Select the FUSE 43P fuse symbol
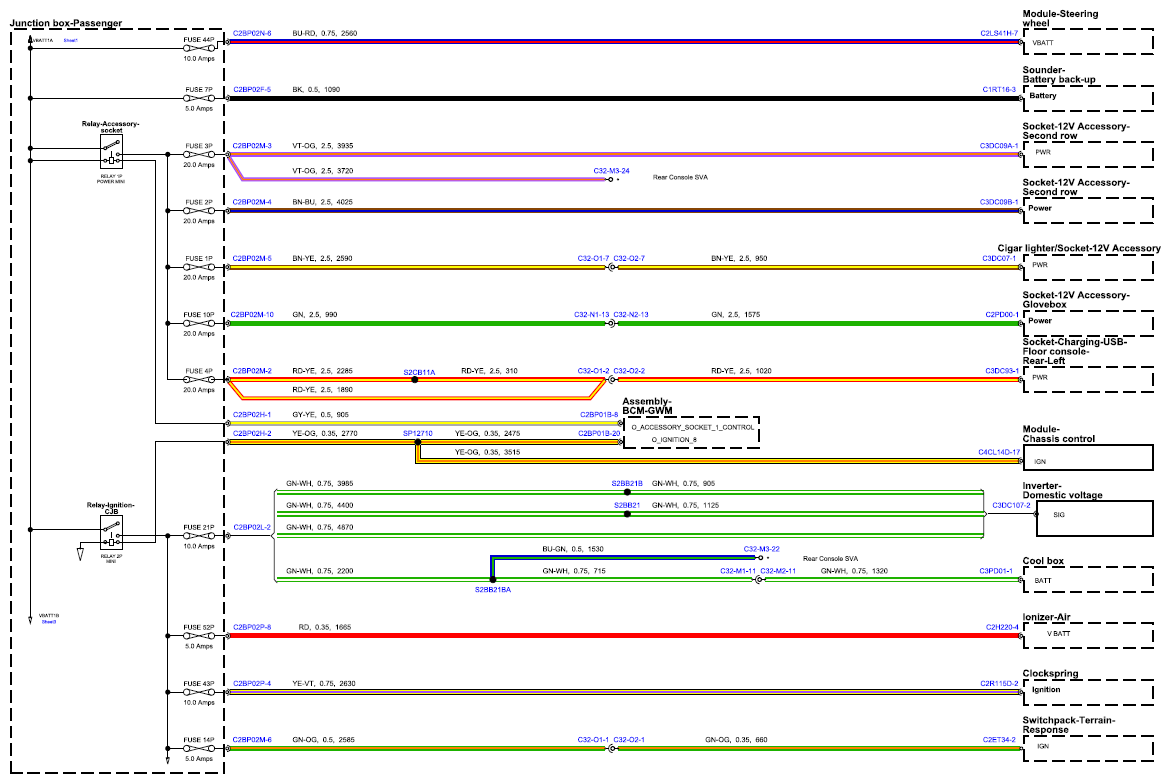 [199, 692]
